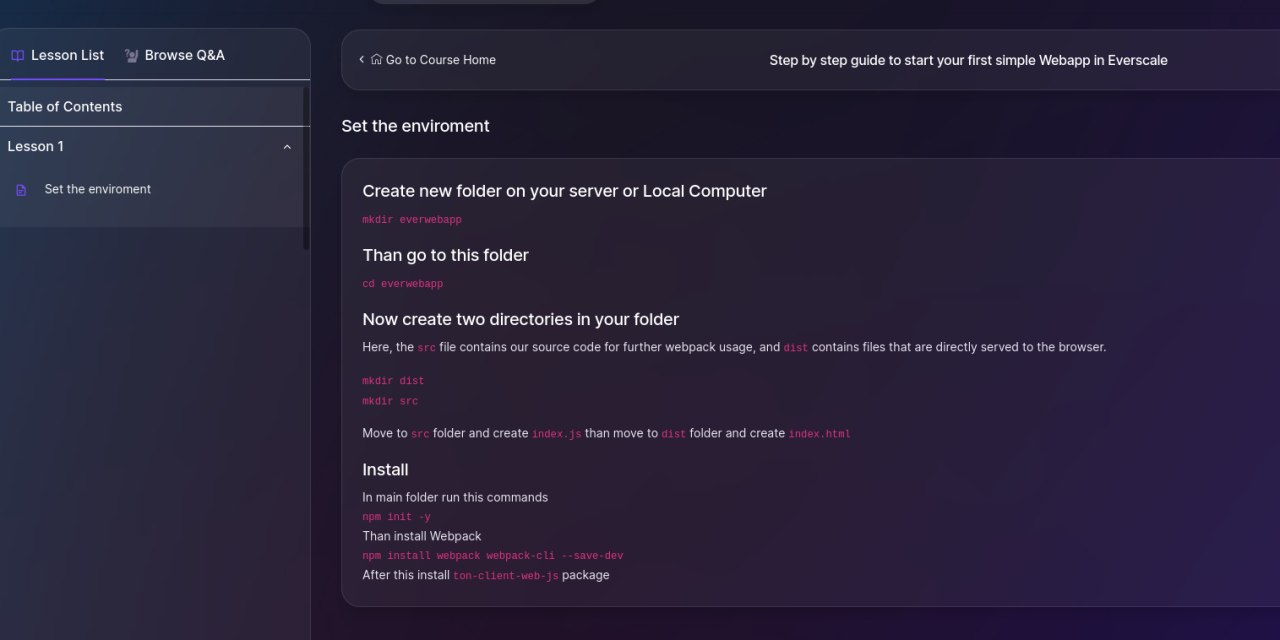Click the Table of Contents heading
Viewport: 1280px width, 640px height.
coord(65,107)
